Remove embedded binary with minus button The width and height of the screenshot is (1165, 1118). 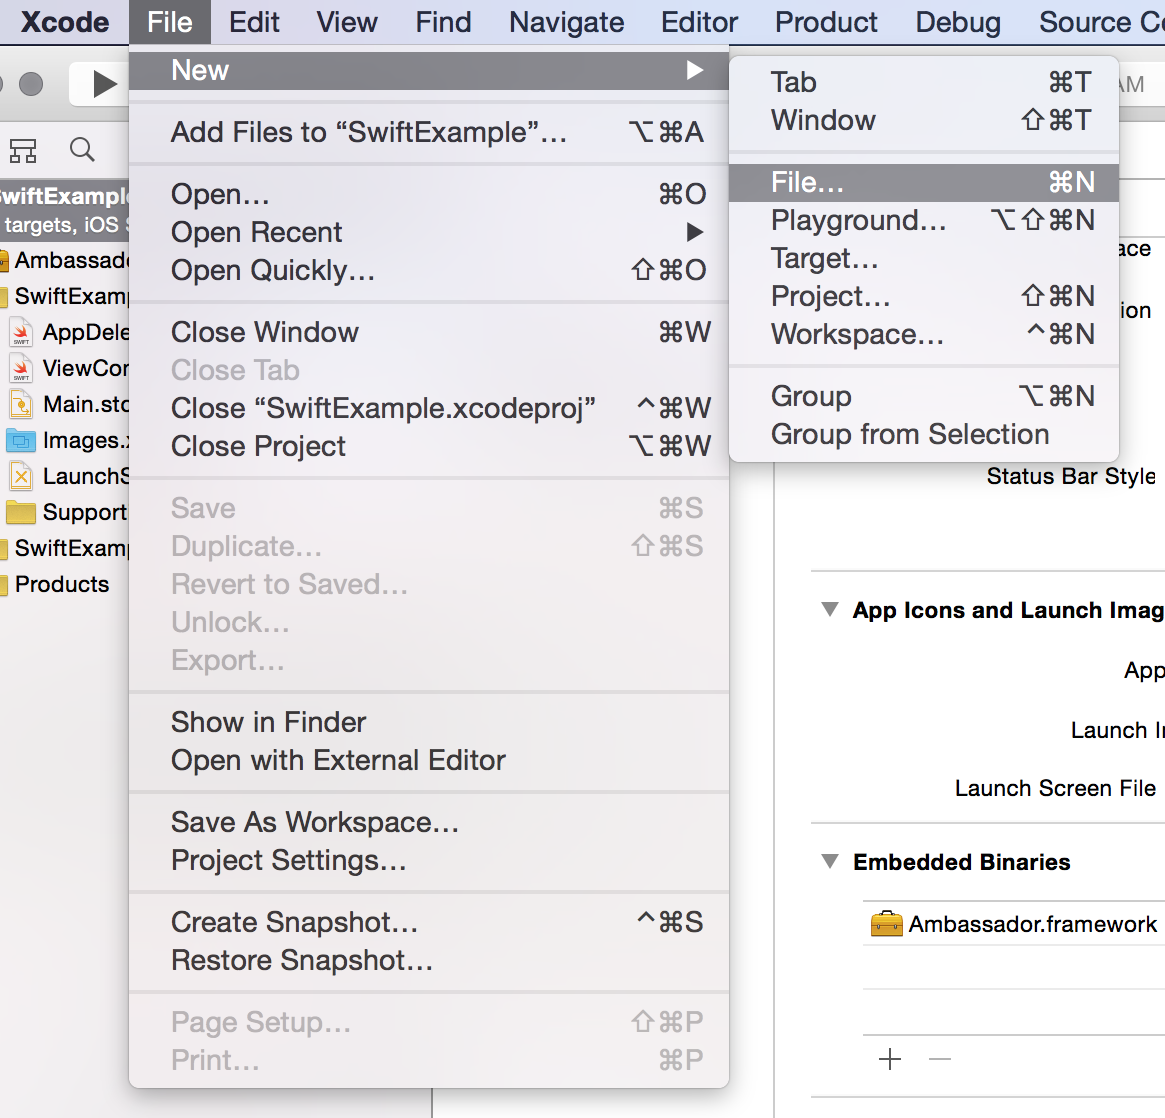click(x=940, y=1059)
